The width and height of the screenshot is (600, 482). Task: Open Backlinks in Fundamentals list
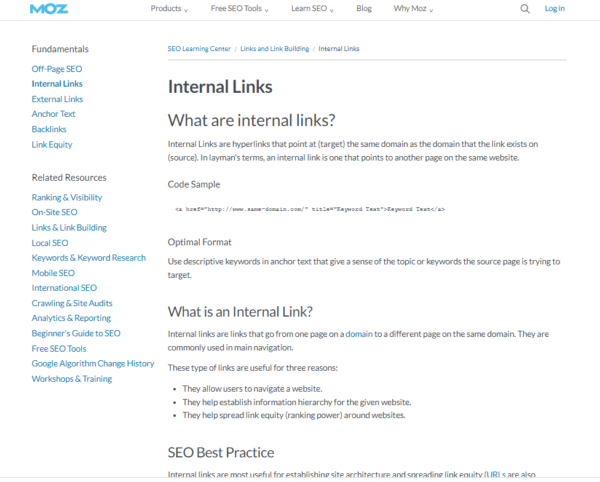pyautogui.click(x=50, y=129)
